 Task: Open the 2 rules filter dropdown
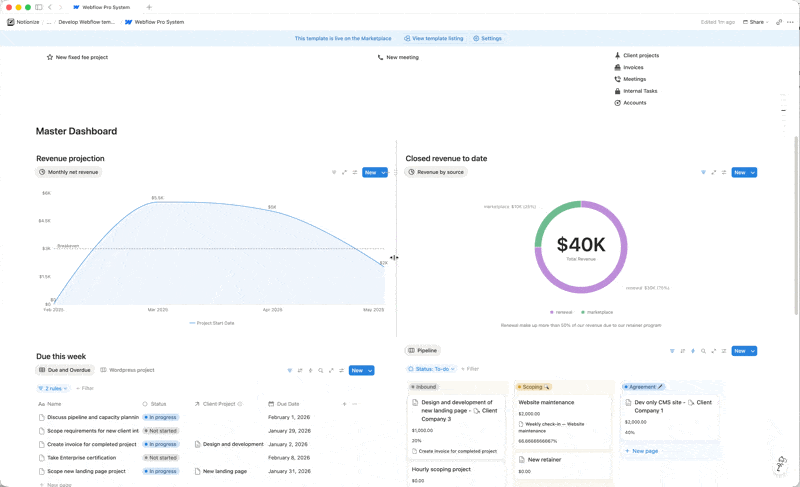[x=53, y=388]
